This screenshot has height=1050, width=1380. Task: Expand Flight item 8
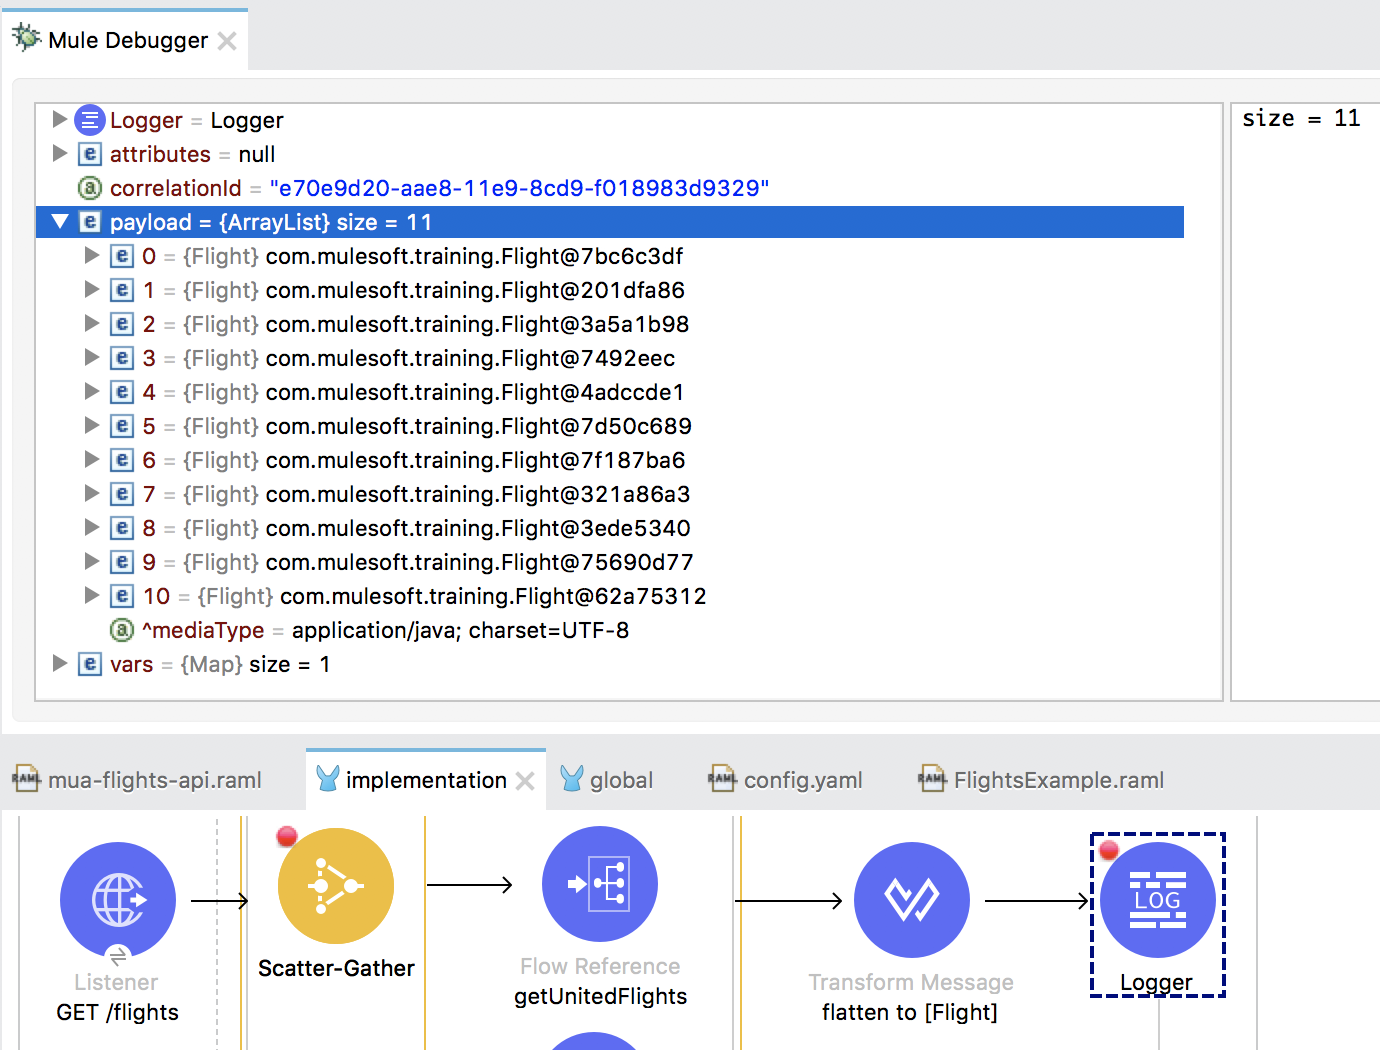click(91, 527)
